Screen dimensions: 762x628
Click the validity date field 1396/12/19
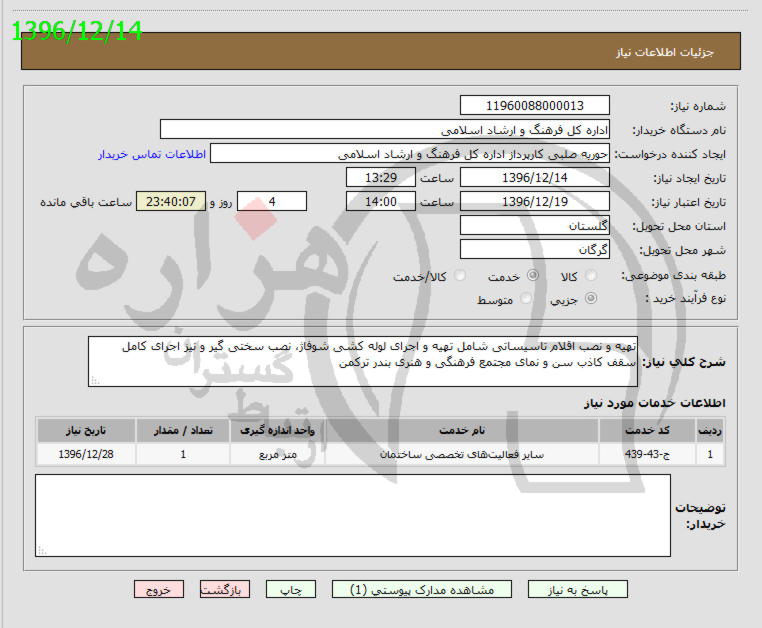(x=535, y=201)
